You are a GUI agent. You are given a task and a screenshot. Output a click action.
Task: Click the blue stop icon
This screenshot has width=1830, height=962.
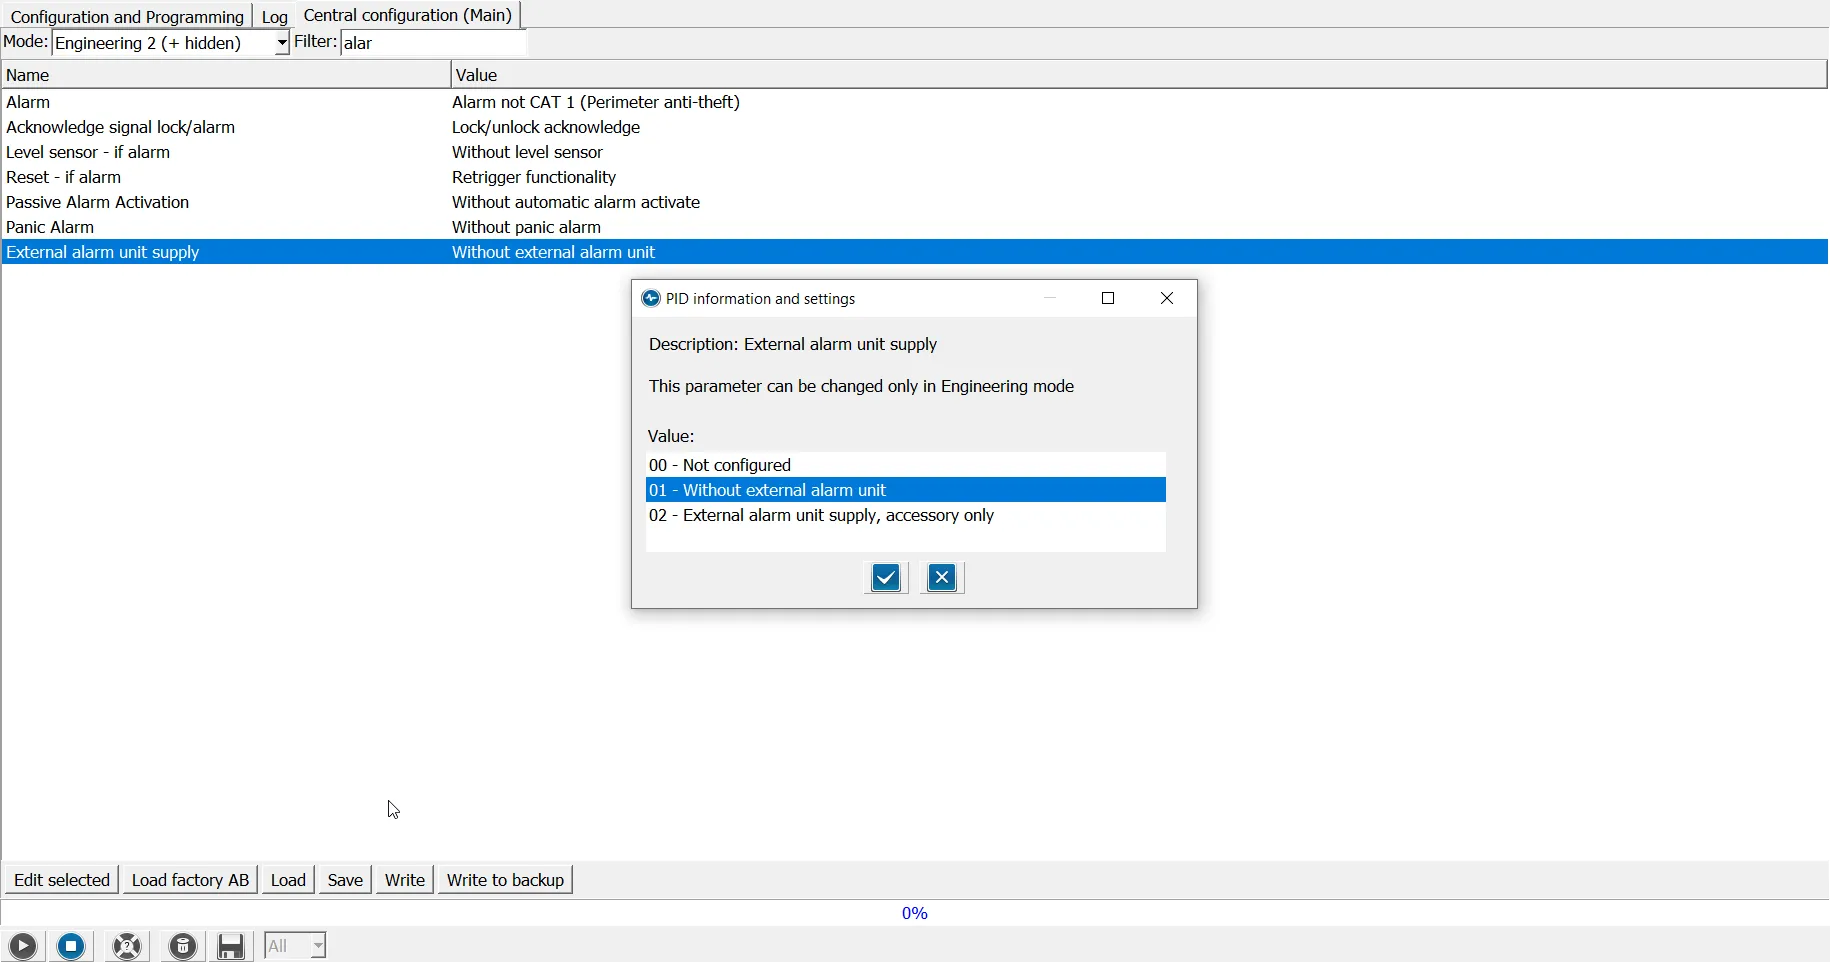pos(72,946)
